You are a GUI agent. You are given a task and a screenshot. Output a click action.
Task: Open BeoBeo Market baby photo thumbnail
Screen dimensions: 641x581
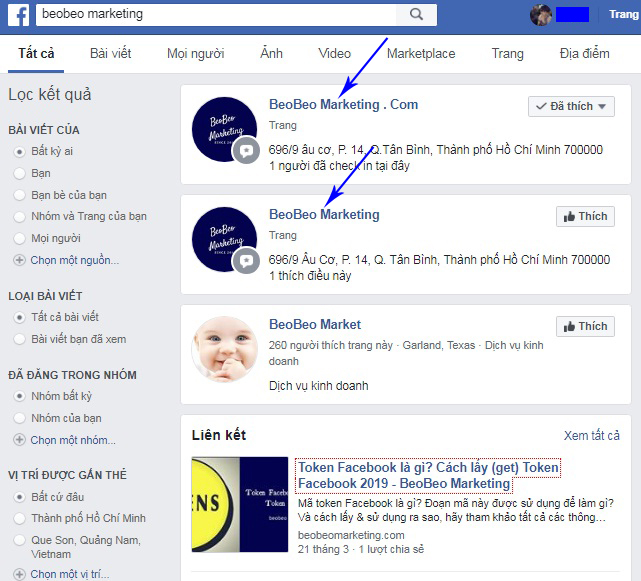tap(224, 349)
